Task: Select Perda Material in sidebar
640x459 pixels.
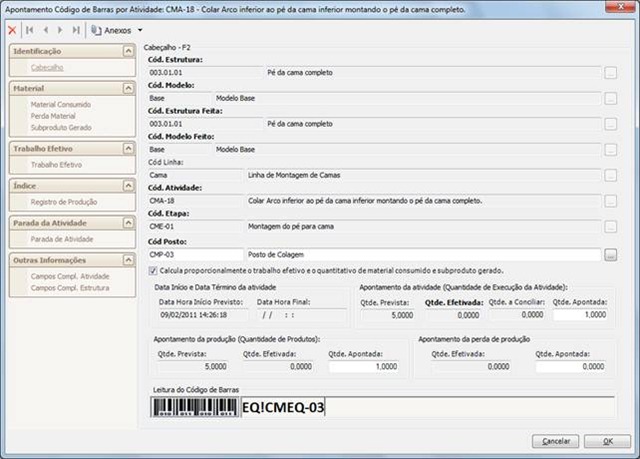Action: (53, 116)
